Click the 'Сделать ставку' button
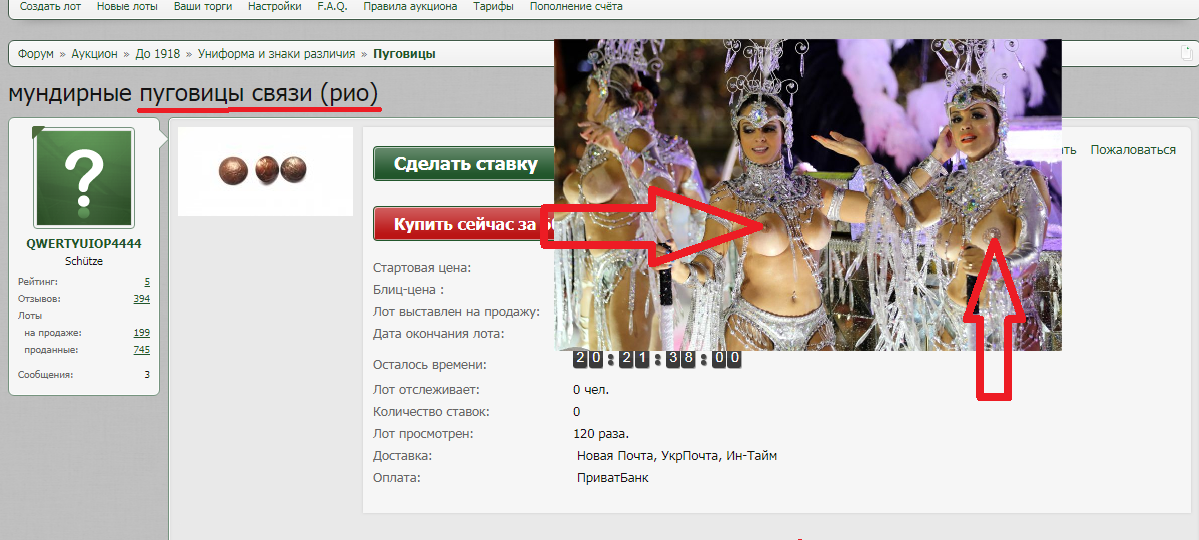Screen dimensions: 1199x540 coord(465,164)
